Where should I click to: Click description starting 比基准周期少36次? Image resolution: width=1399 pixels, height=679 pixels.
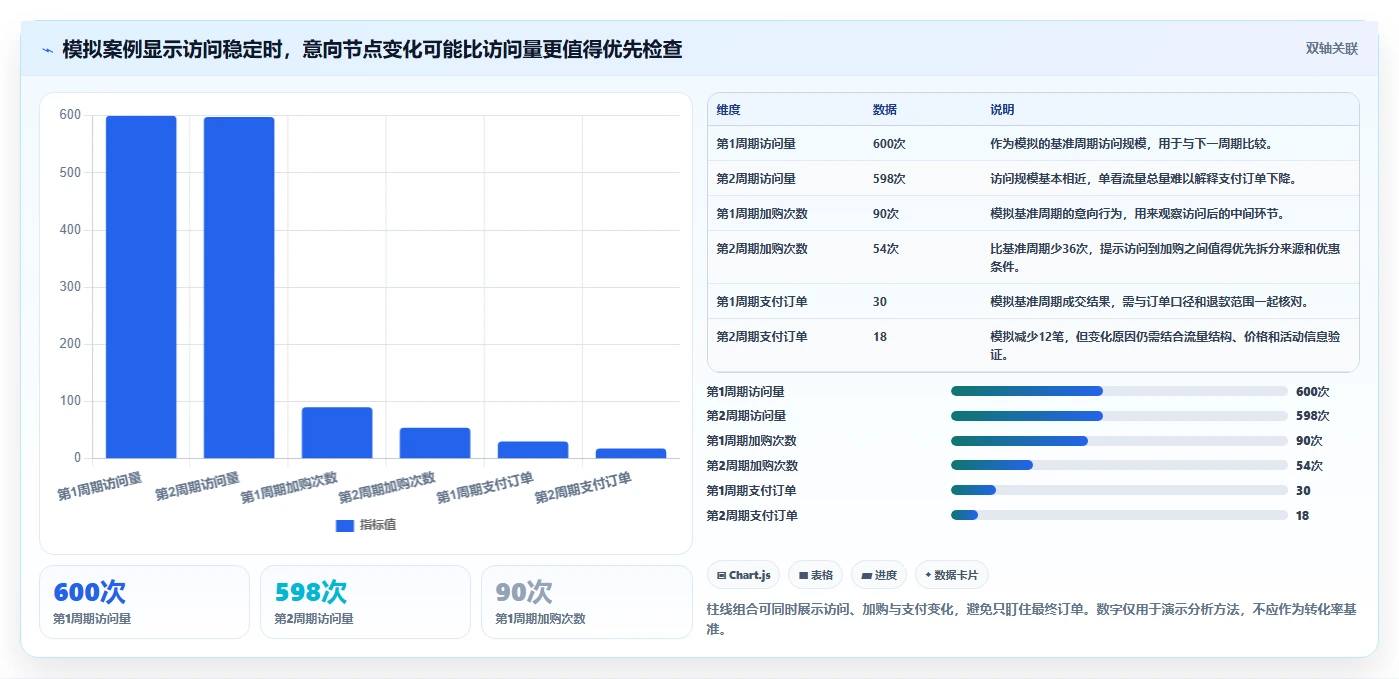click(x=1165, y=258)
